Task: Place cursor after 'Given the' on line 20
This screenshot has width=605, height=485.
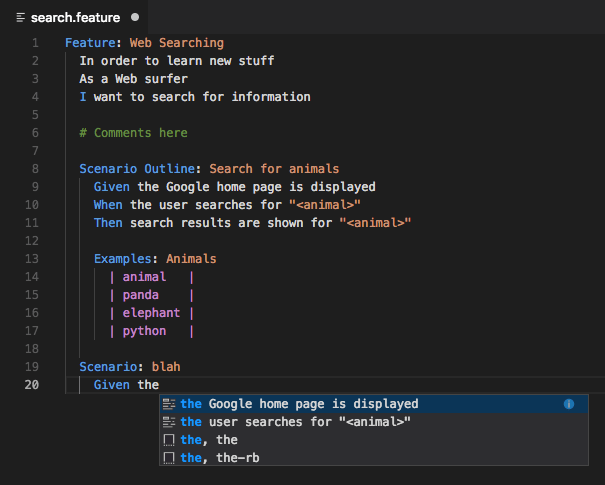Action: tap(160, 385)
